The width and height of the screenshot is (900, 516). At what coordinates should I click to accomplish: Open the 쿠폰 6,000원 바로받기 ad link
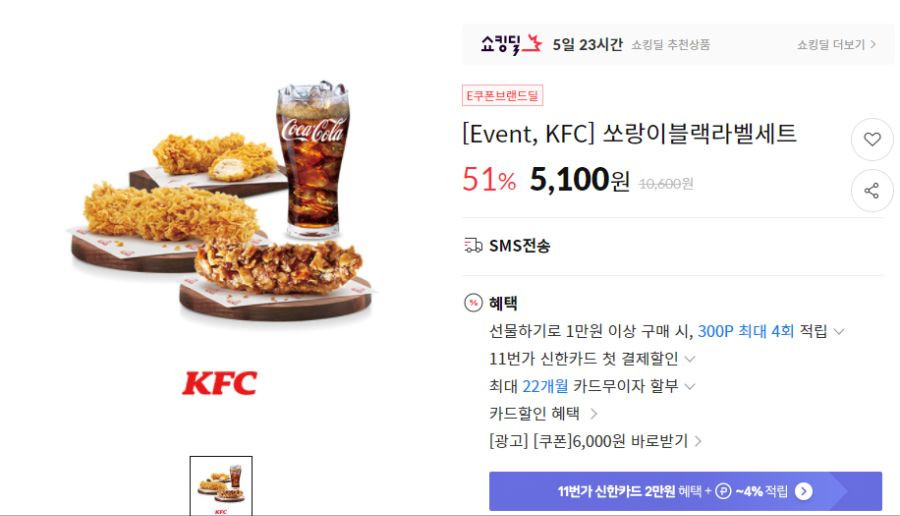click(595, 441)
